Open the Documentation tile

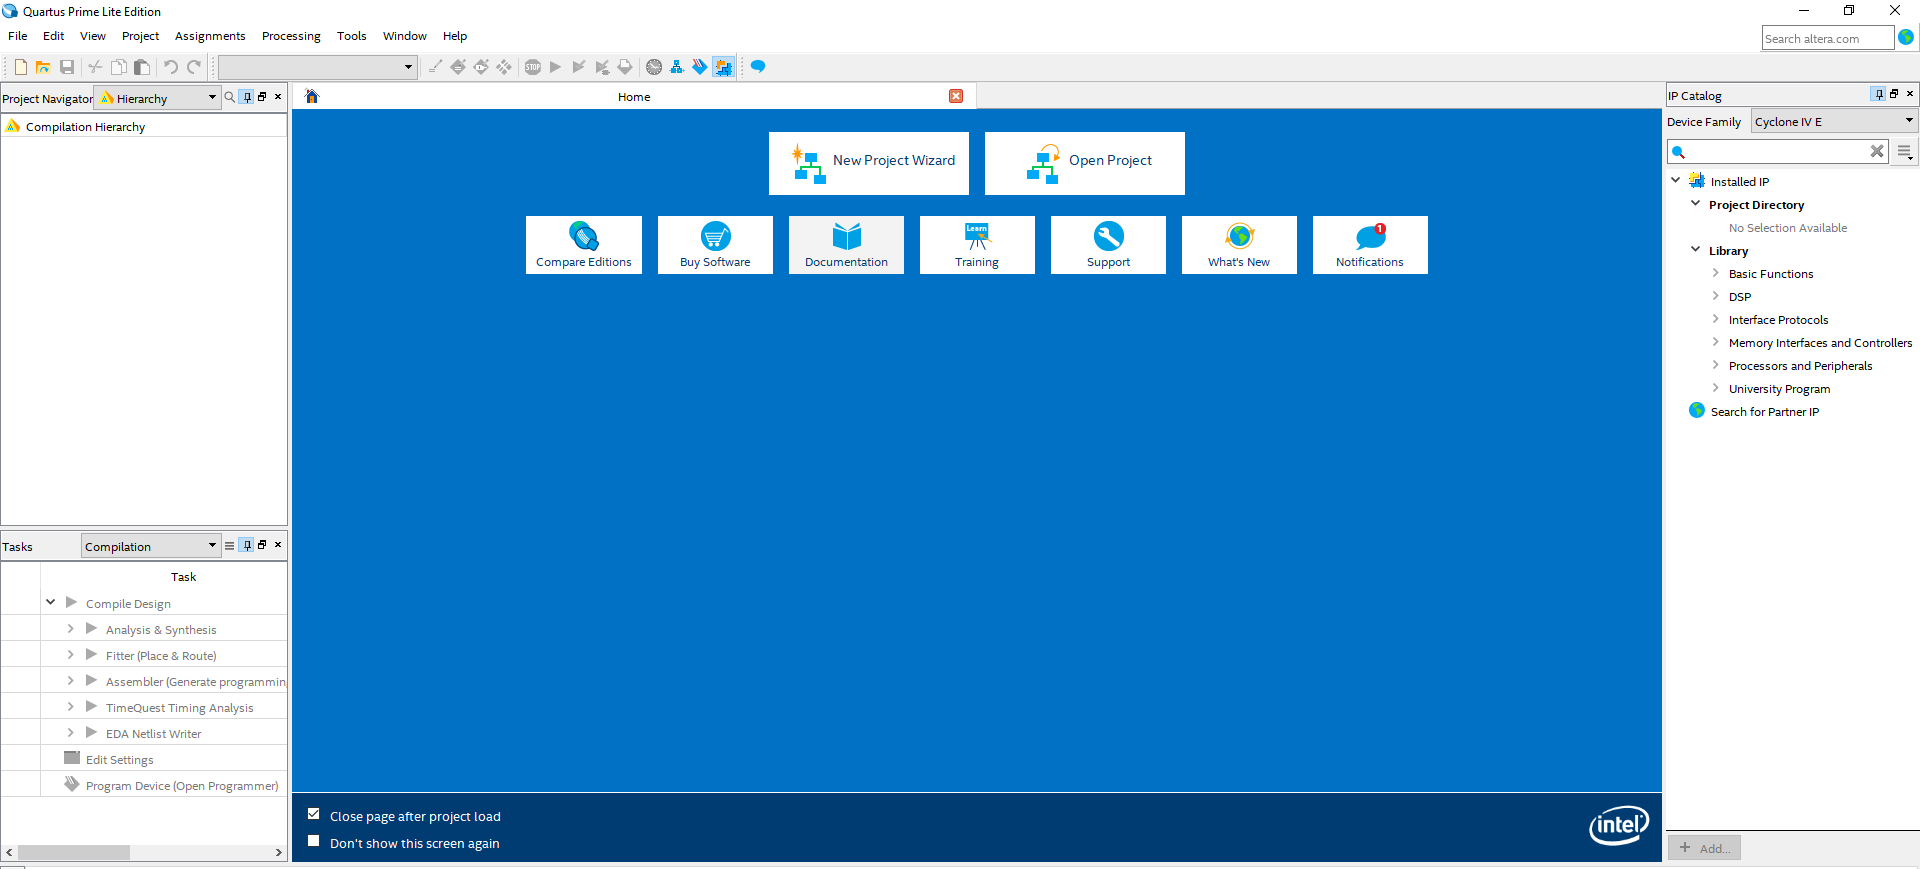[846, 245]
